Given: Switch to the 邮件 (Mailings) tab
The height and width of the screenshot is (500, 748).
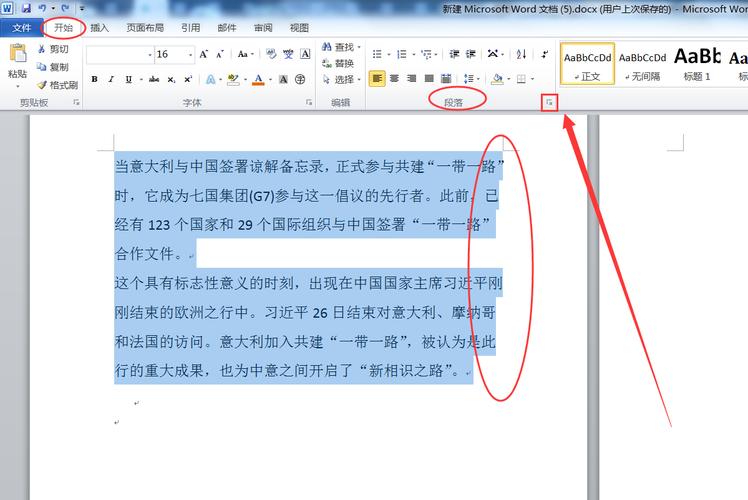Looking at the screenshot, I should click(227, 28).
